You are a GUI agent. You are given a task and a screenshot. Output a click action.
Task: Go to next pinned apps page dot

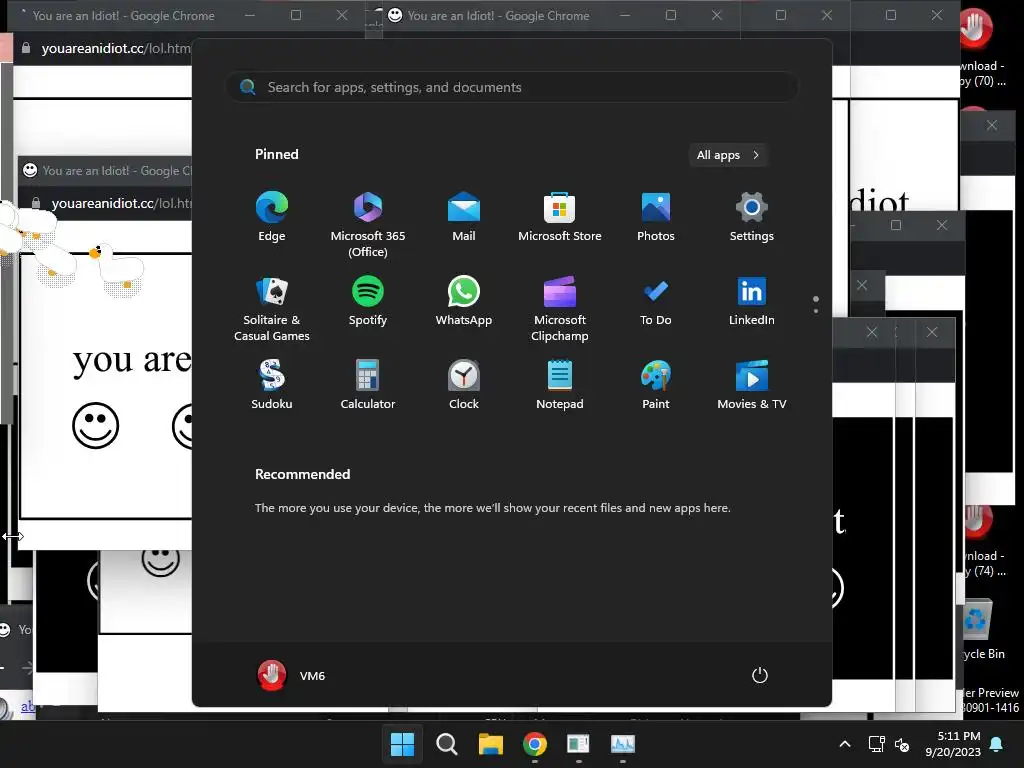(x=816, y=312)
